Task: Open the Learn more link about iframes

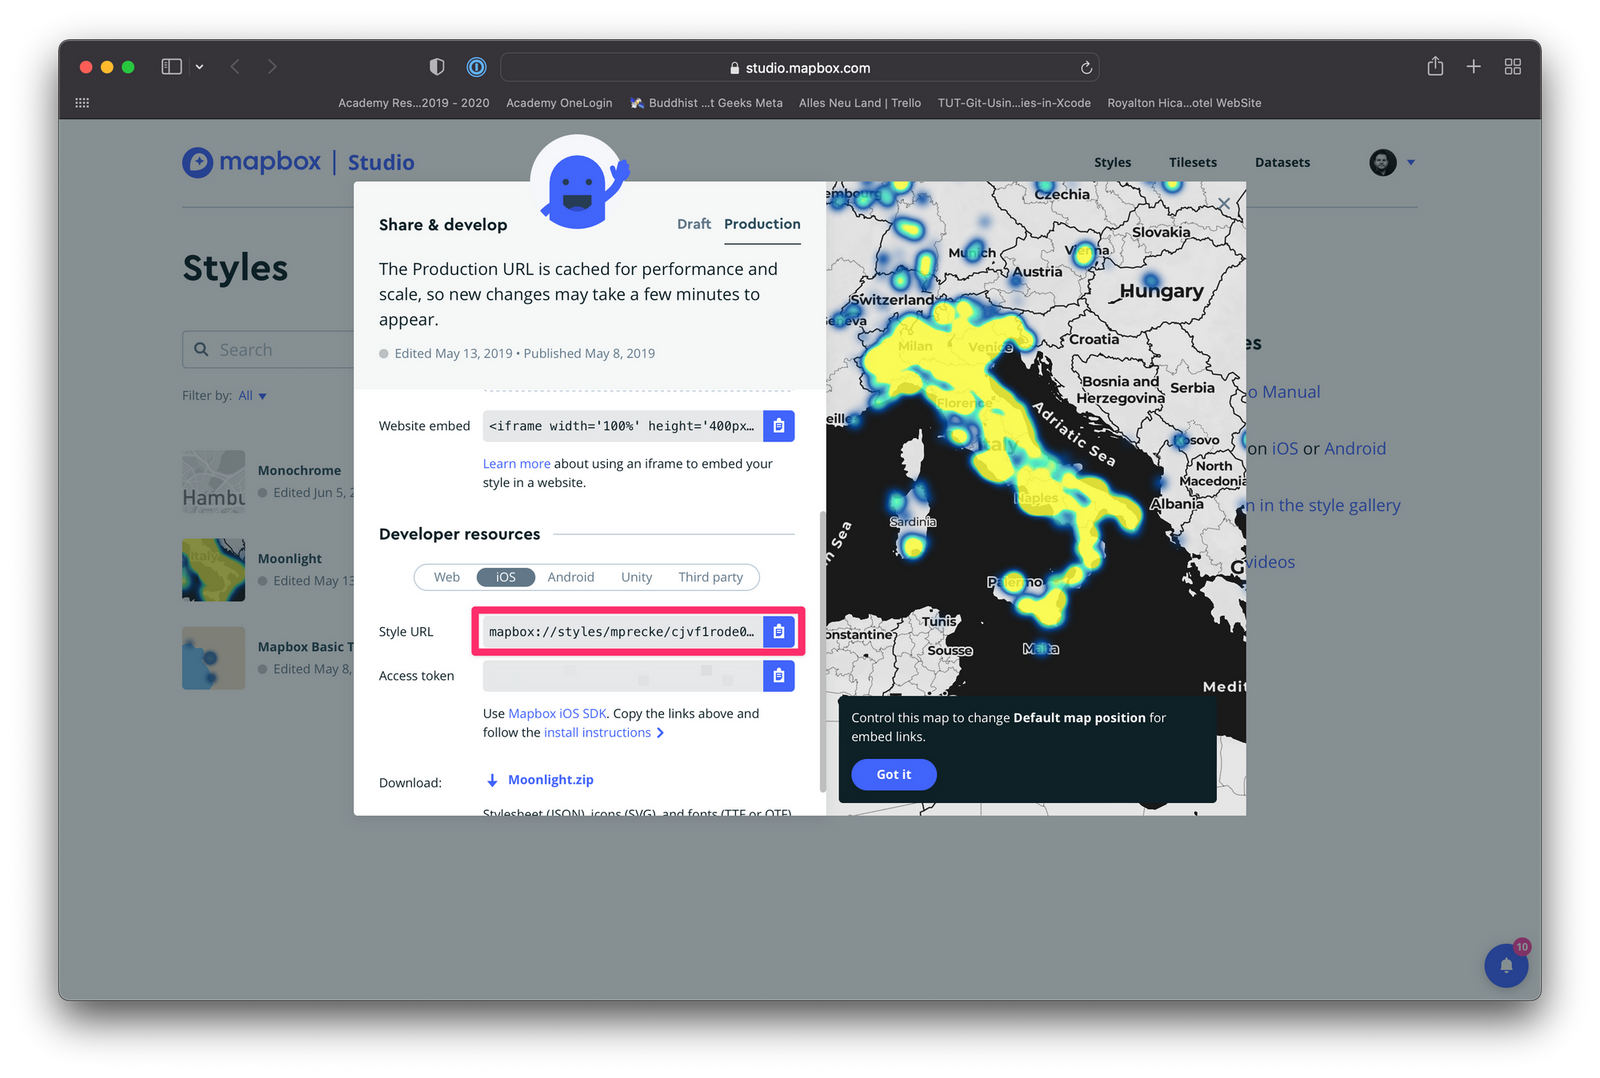Action: pos(516,463)
